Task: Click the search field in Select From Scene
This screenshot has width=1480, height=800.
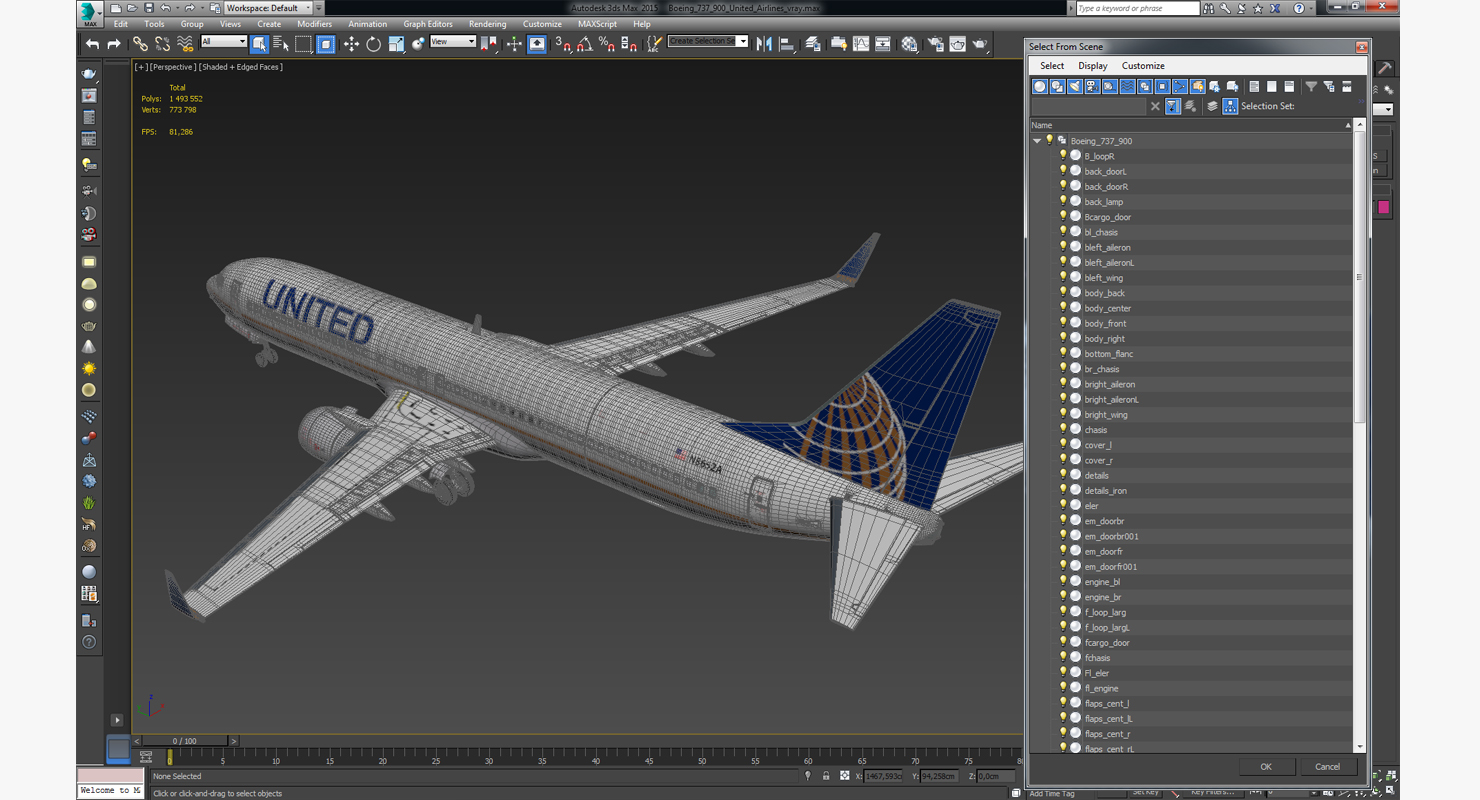Action: coord(1089,106)
